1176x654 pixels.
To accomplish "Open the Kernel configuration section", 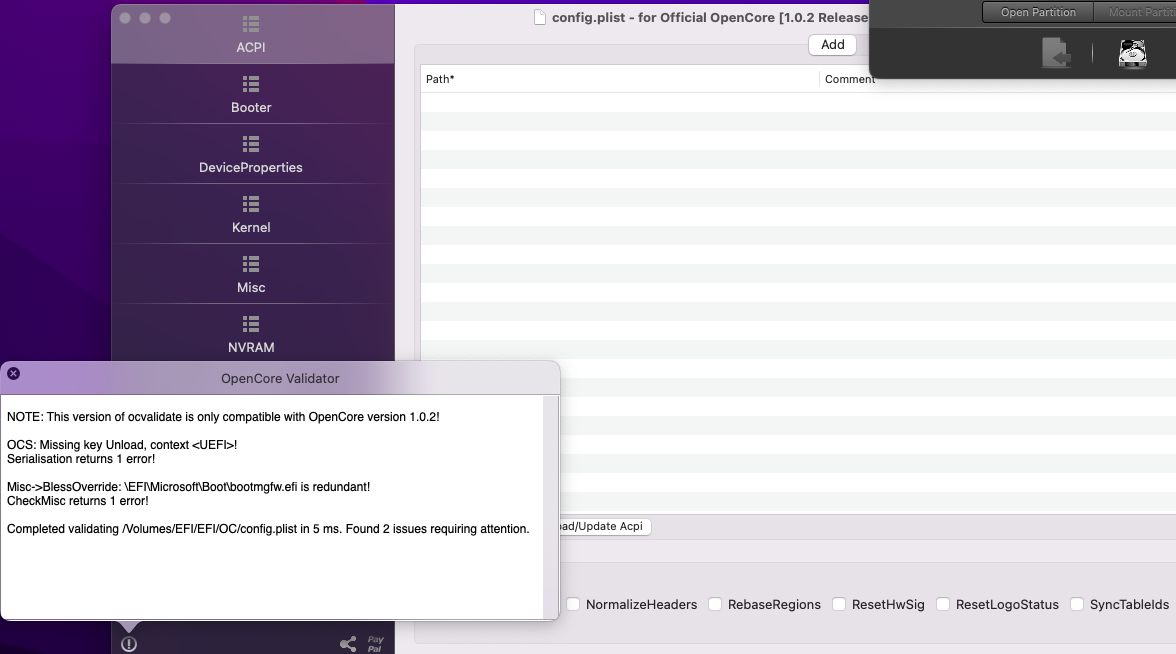I will pos(251,215).
